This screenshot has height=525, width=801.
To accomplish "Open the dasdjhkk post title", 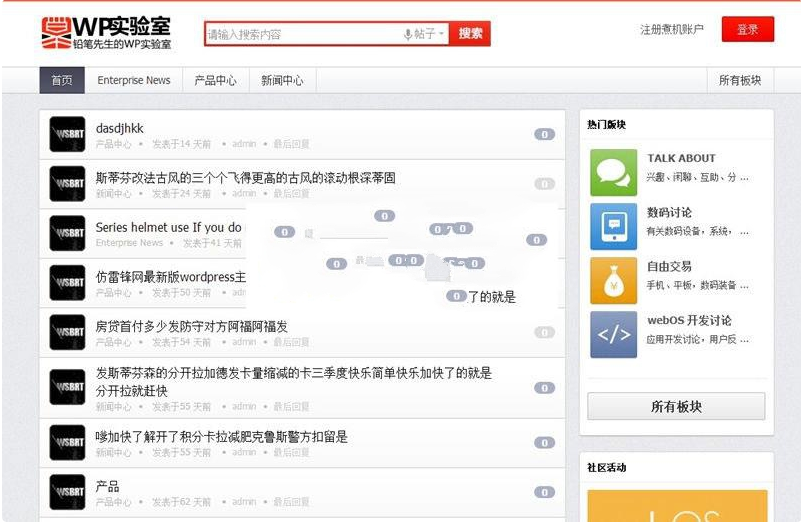I will [x=120, y=128].
